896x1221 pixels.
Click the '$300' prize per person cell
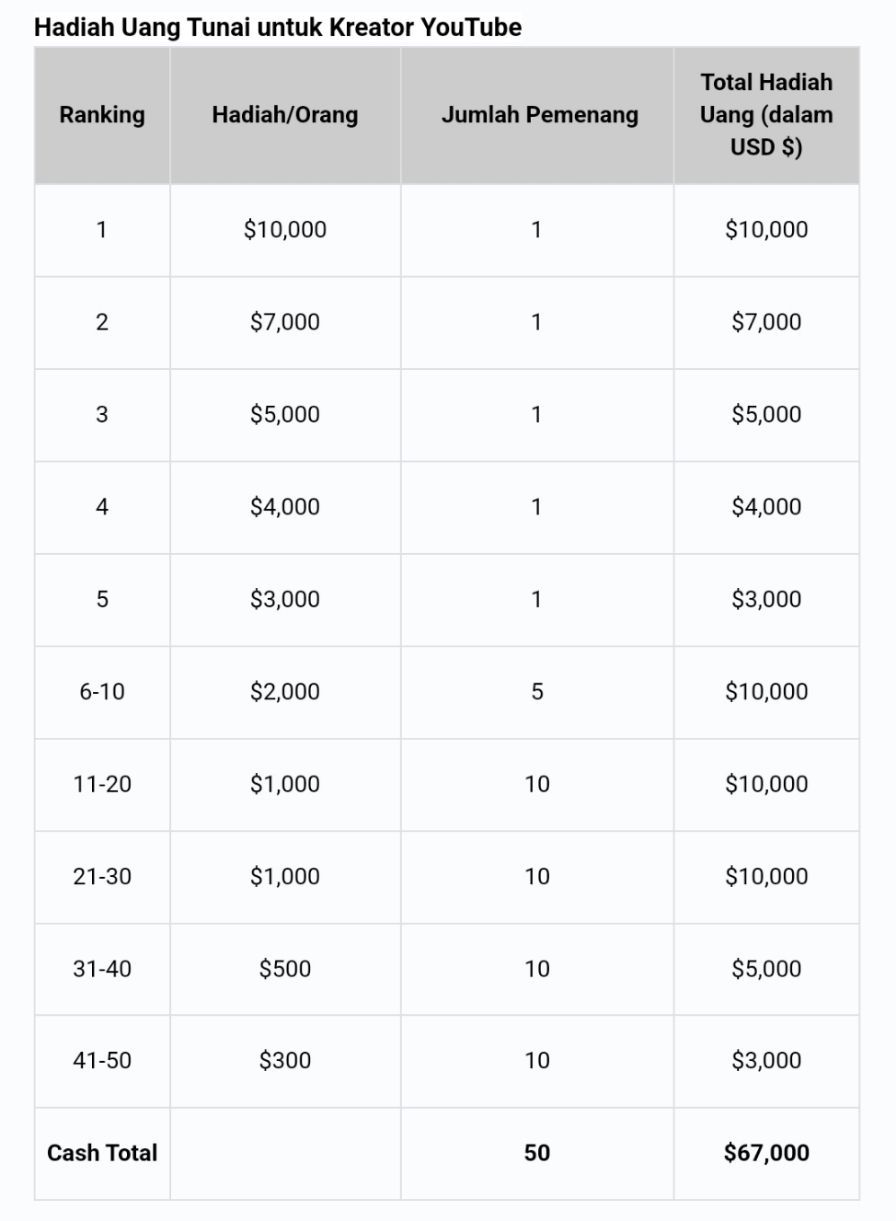coord(285,1061)
